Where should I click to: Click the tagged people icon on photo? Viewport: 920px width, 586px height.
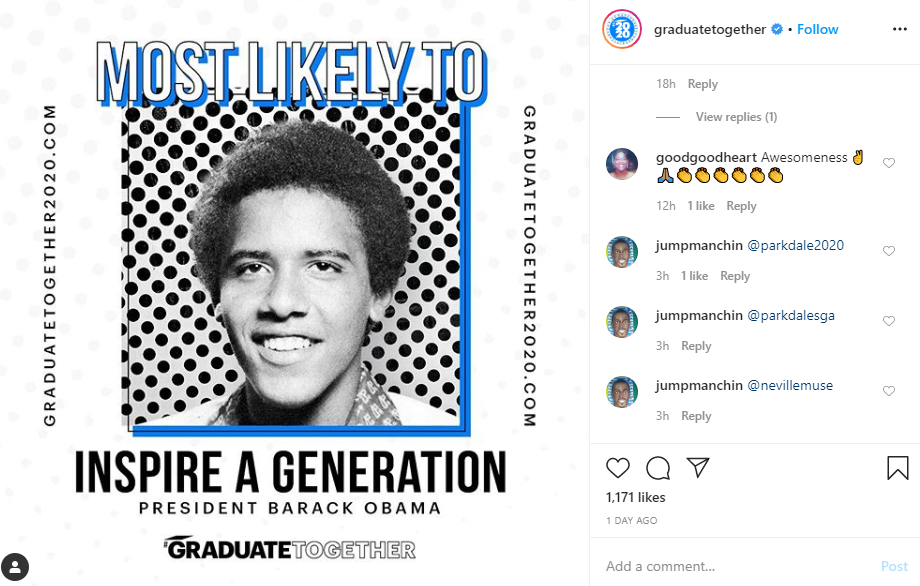click(x=19, y=564)
